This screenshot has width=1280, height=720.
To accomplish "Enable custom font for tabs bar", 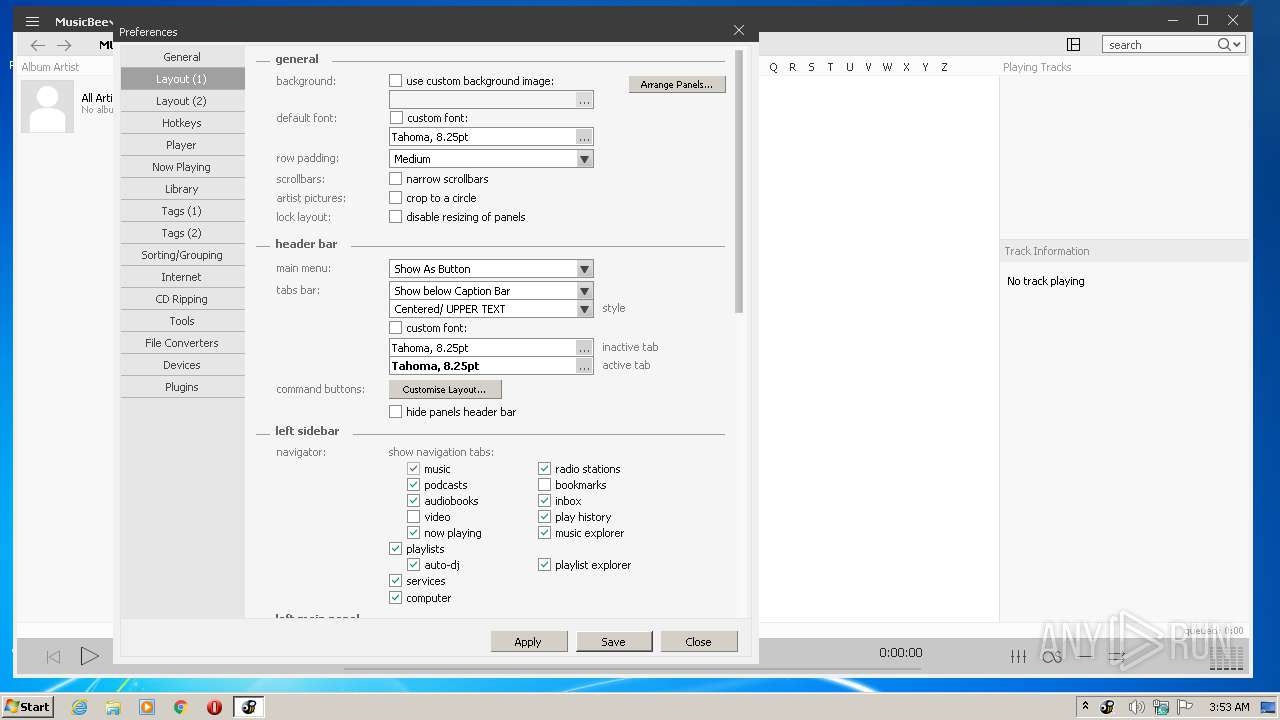I will (396, 328).
